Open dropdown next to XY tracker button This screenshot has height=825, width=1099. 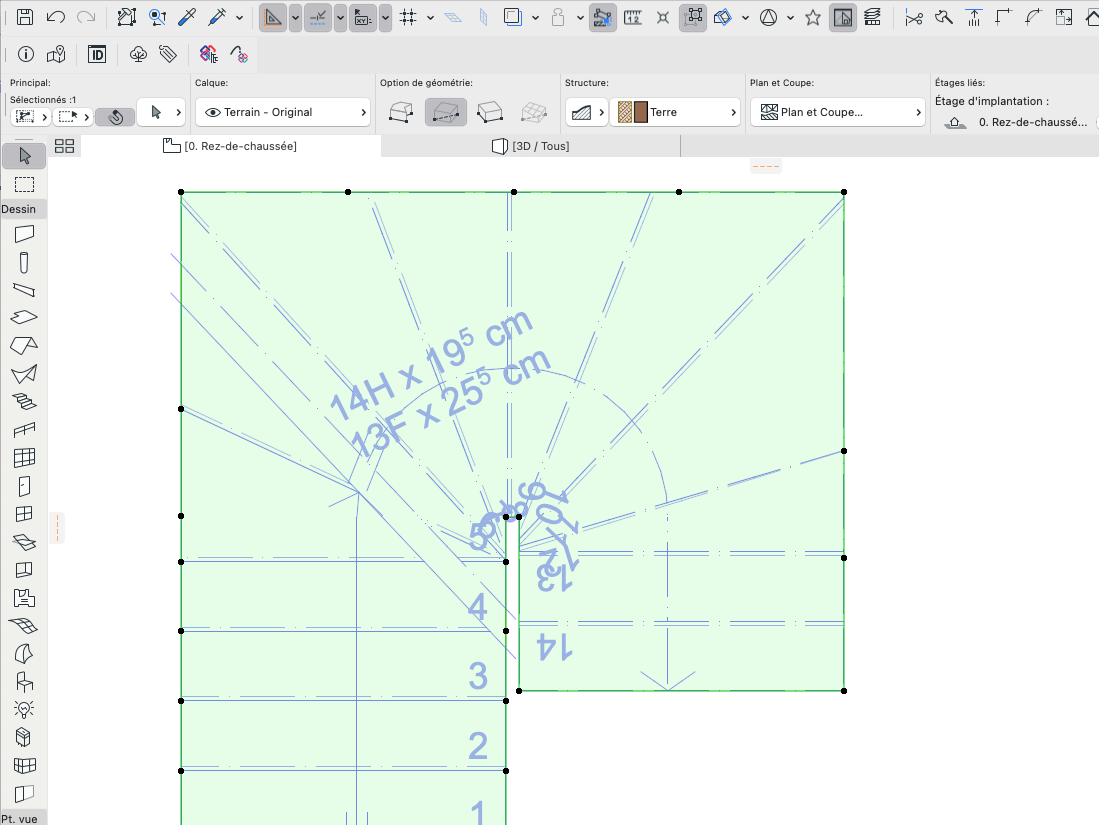pyautogui.click(x=385, y=18)
